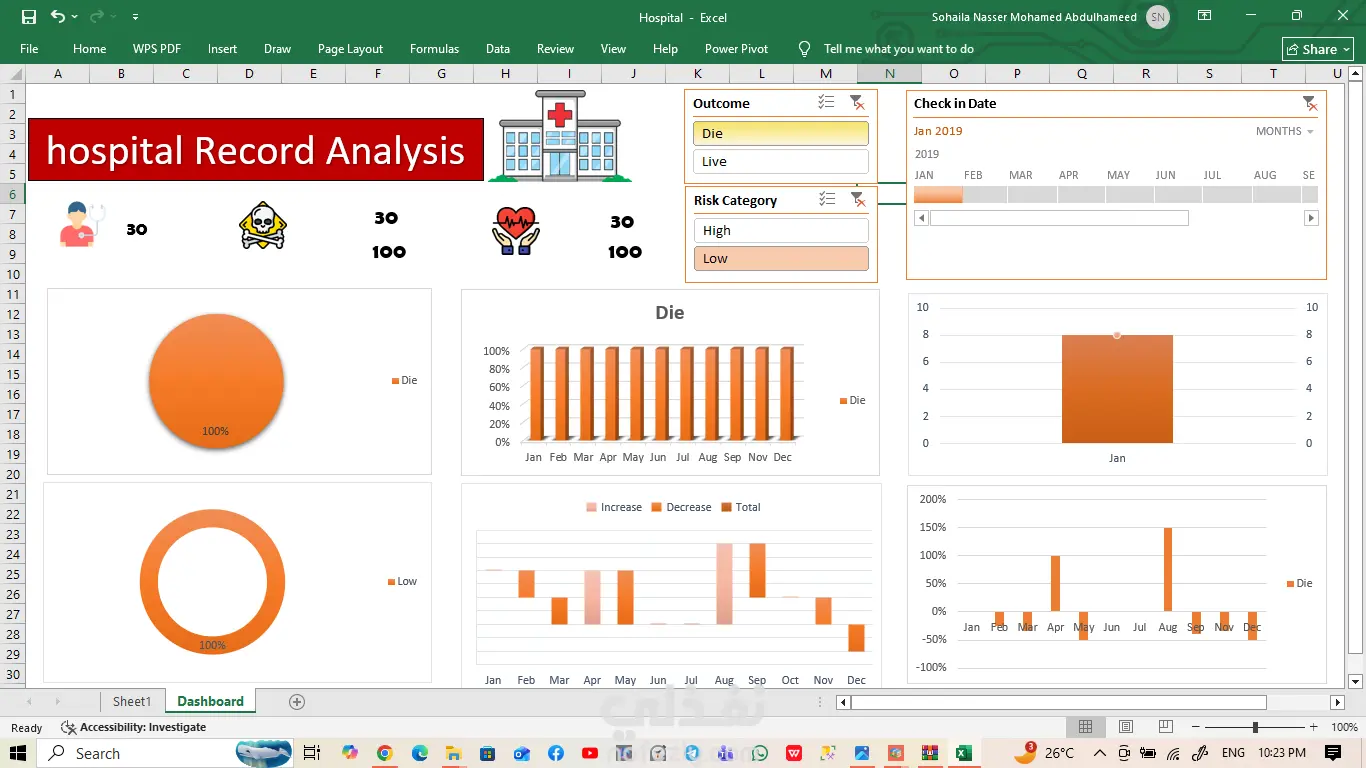Open the View tab
Image resolution: width=1366 pixels, height=768 pixels.
pyautogui.click(x=613, y=48)
